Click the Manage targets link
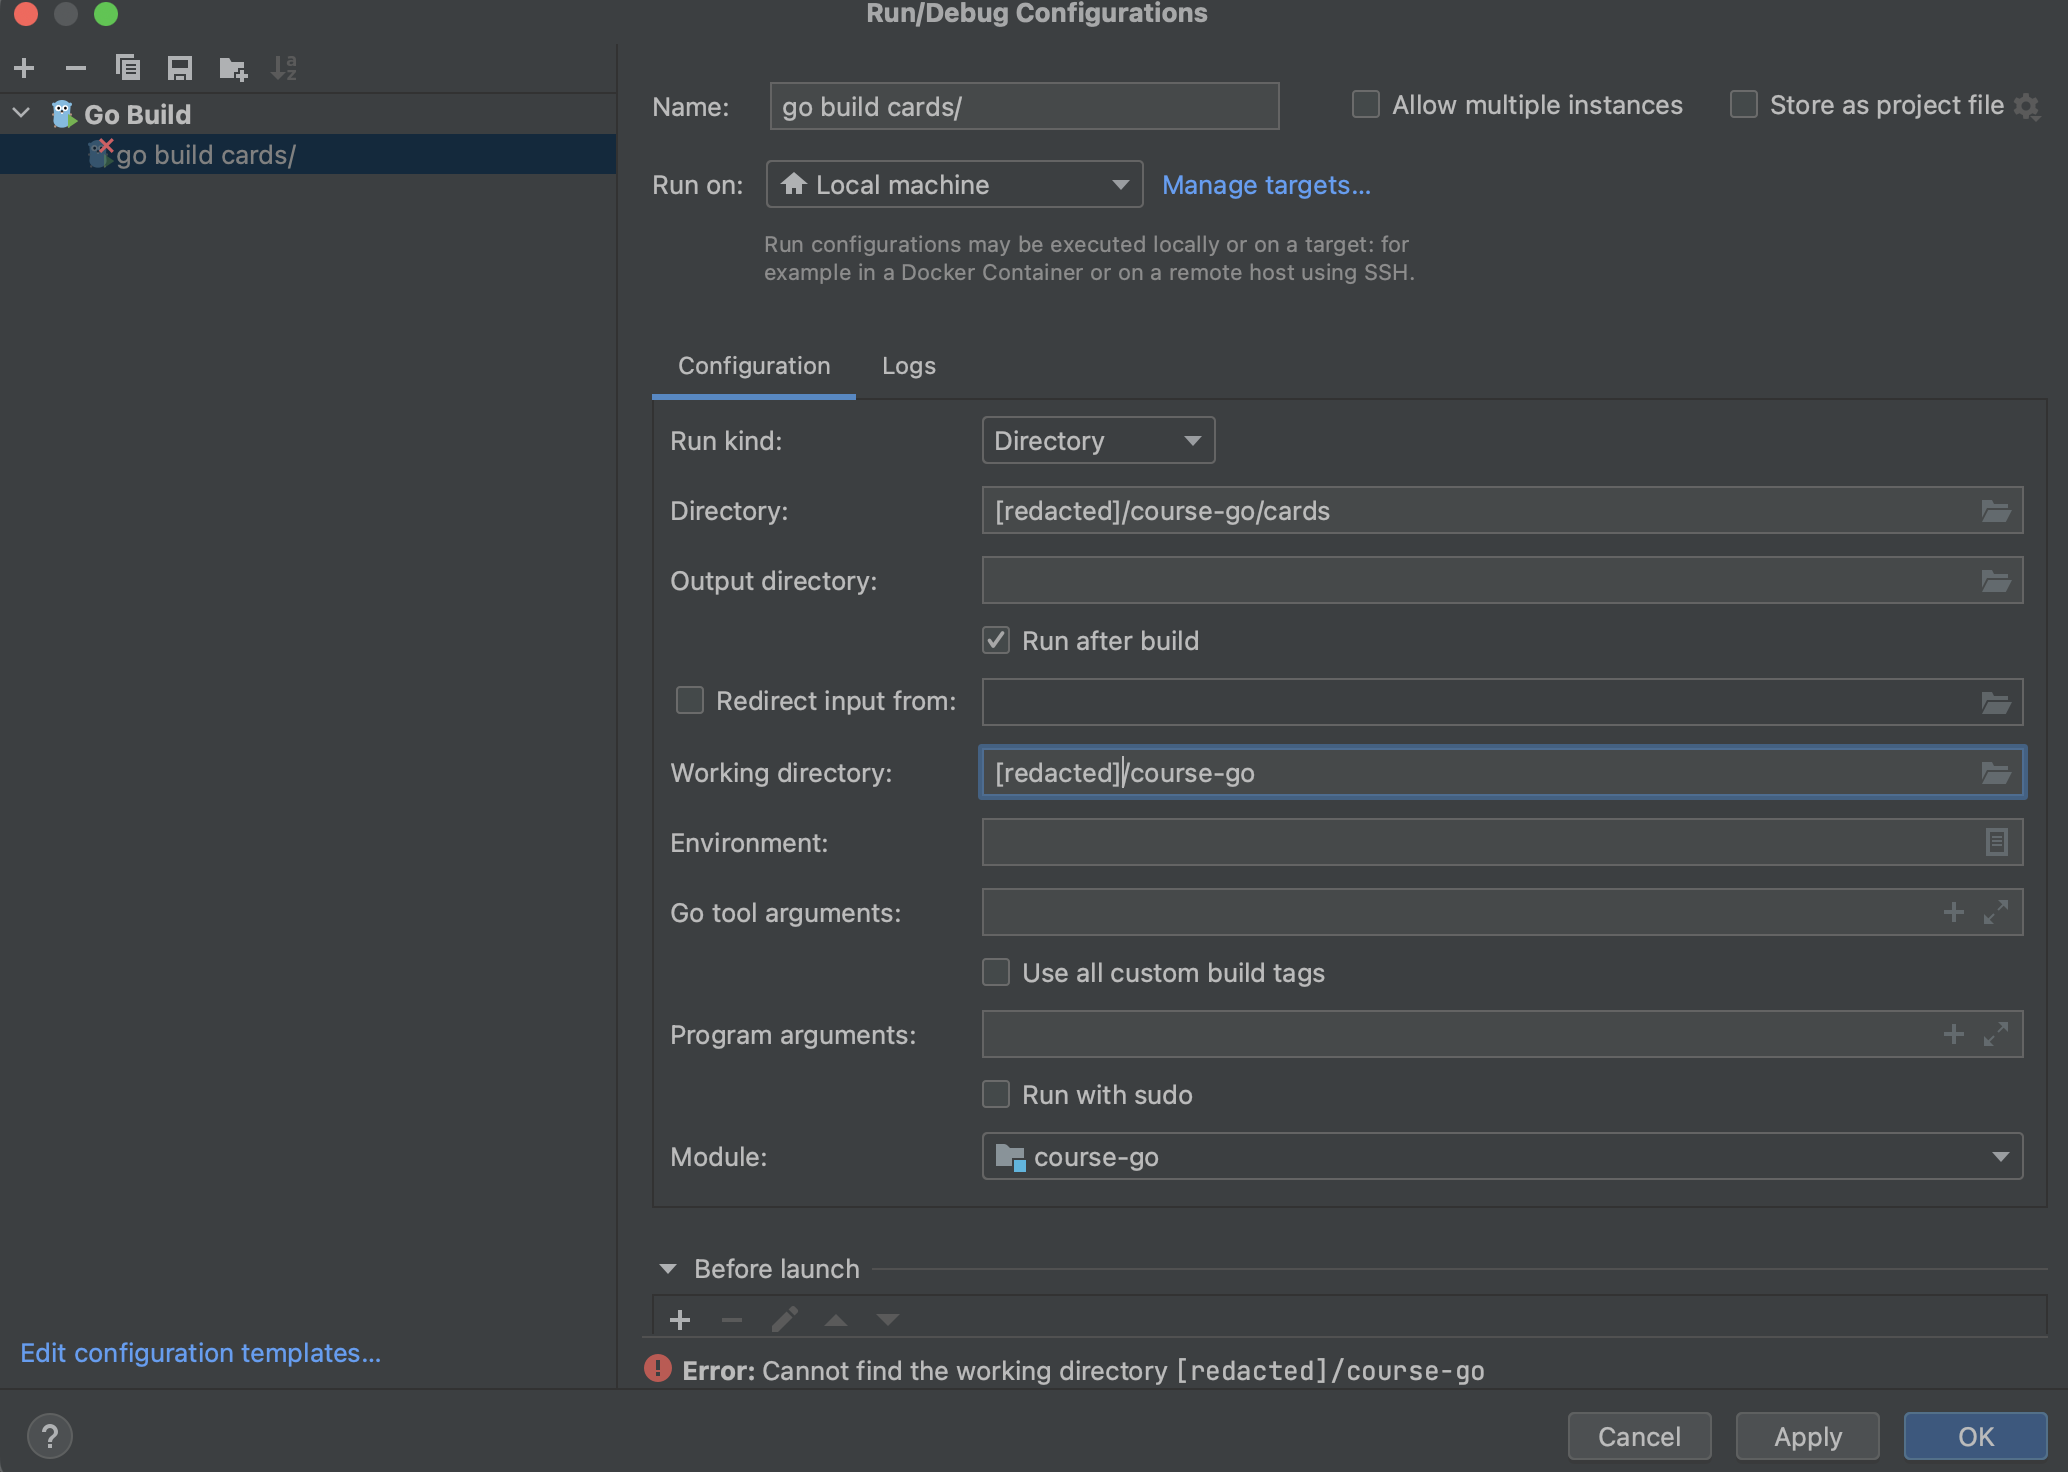This screenshot has height=1472, width=2068. coord(1268,183)
